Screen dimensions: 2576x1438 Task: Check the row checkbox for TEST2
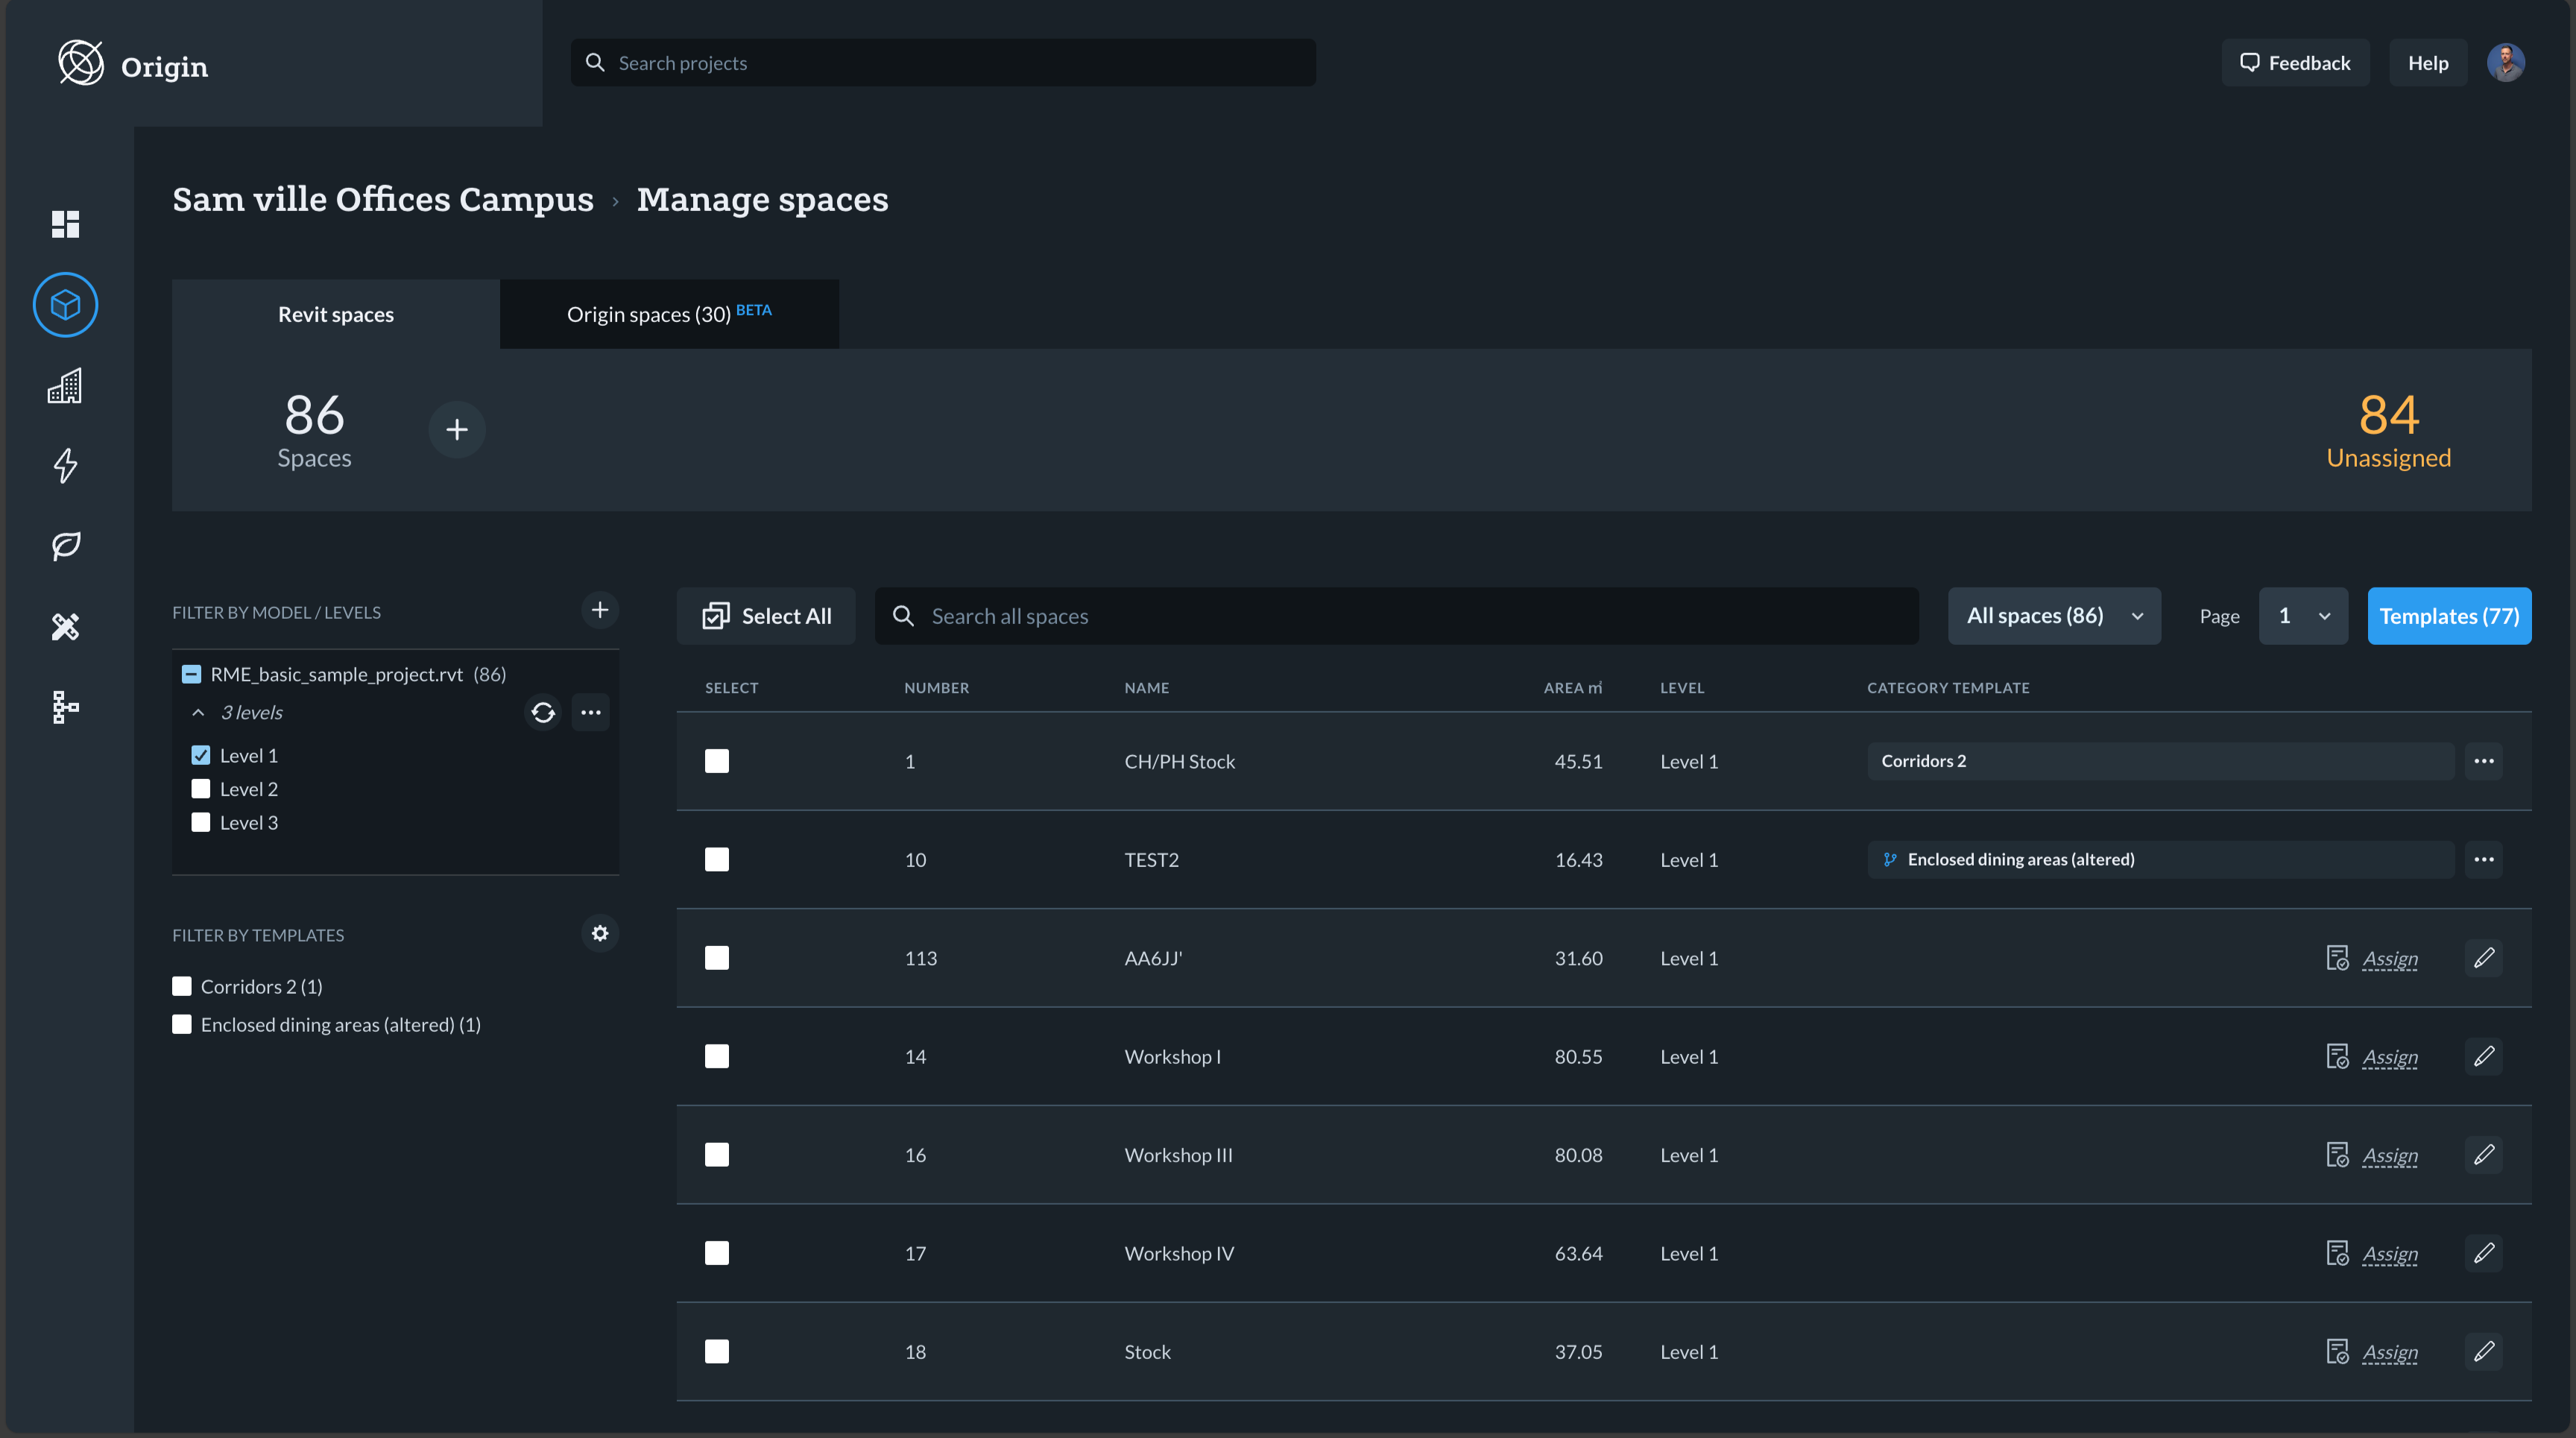pyautogui.click(x=717, y=859)
